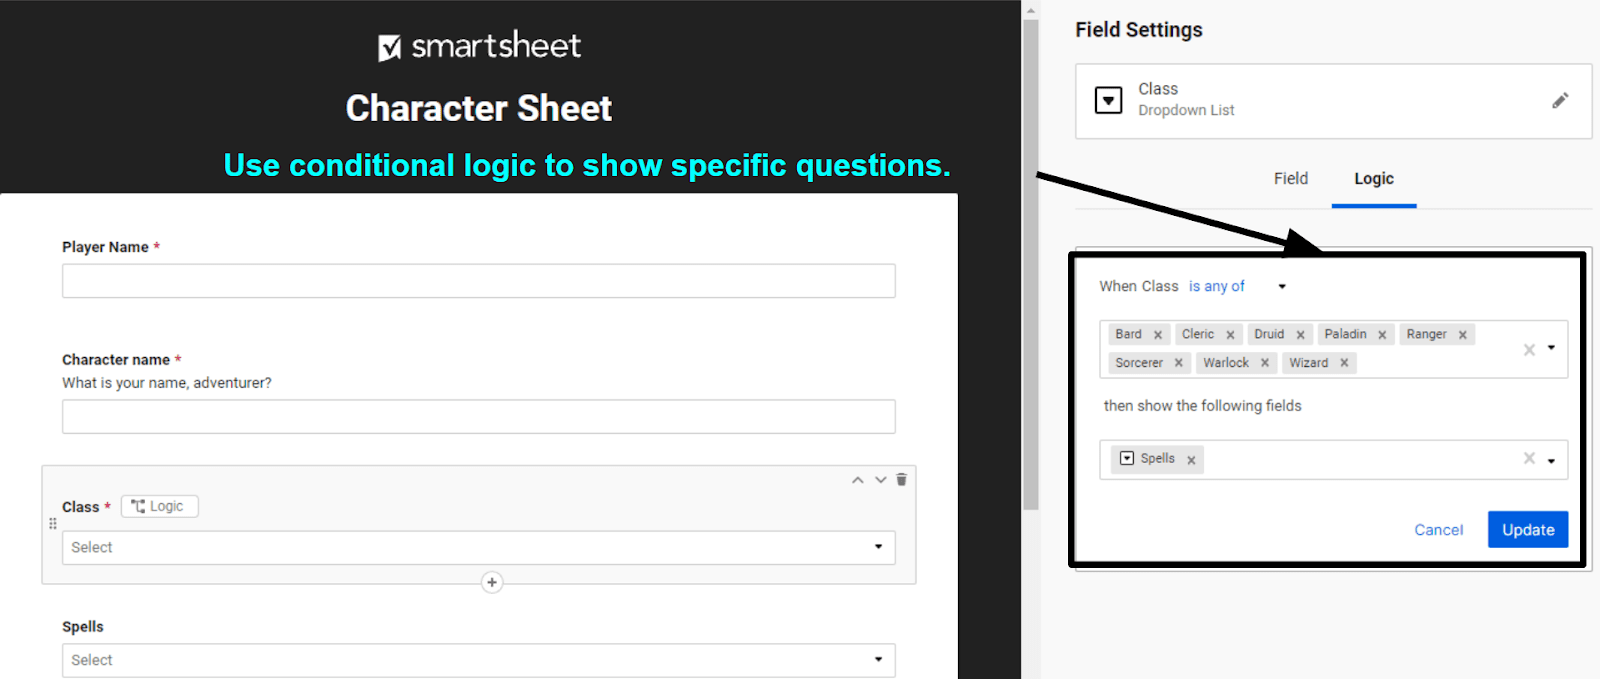The width and height of the screenshot is (1600, 679).
Task: Delete the Class field with trash icon
Action: point(901,480)
